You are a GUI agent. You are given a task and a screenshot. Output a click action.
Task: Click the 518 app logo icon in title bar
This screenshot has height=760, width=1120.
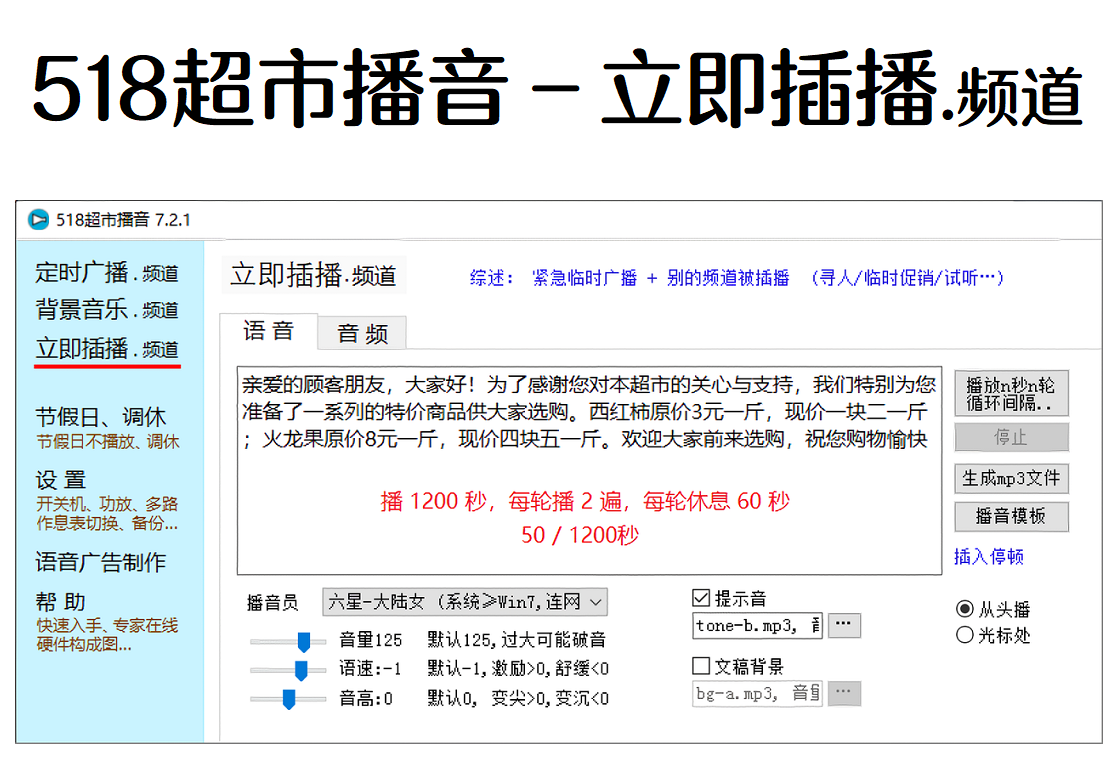pyautogui.click(x=37, y=219)
